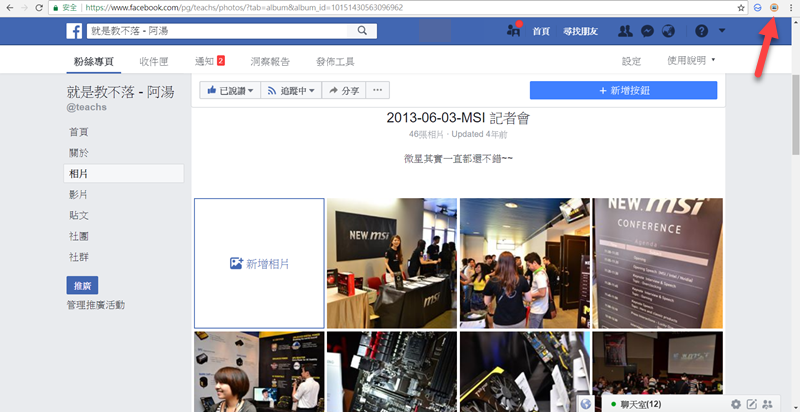Open friend requests icon

point(625,31)
